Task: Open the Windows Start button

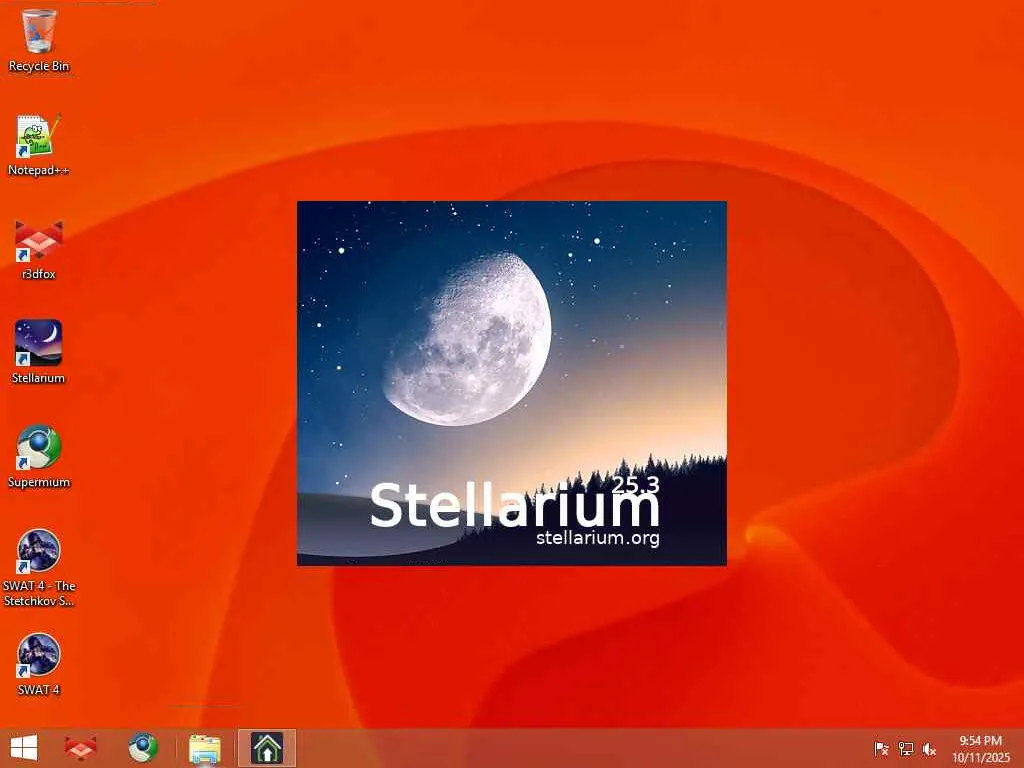Action: [x=24, y=748]
